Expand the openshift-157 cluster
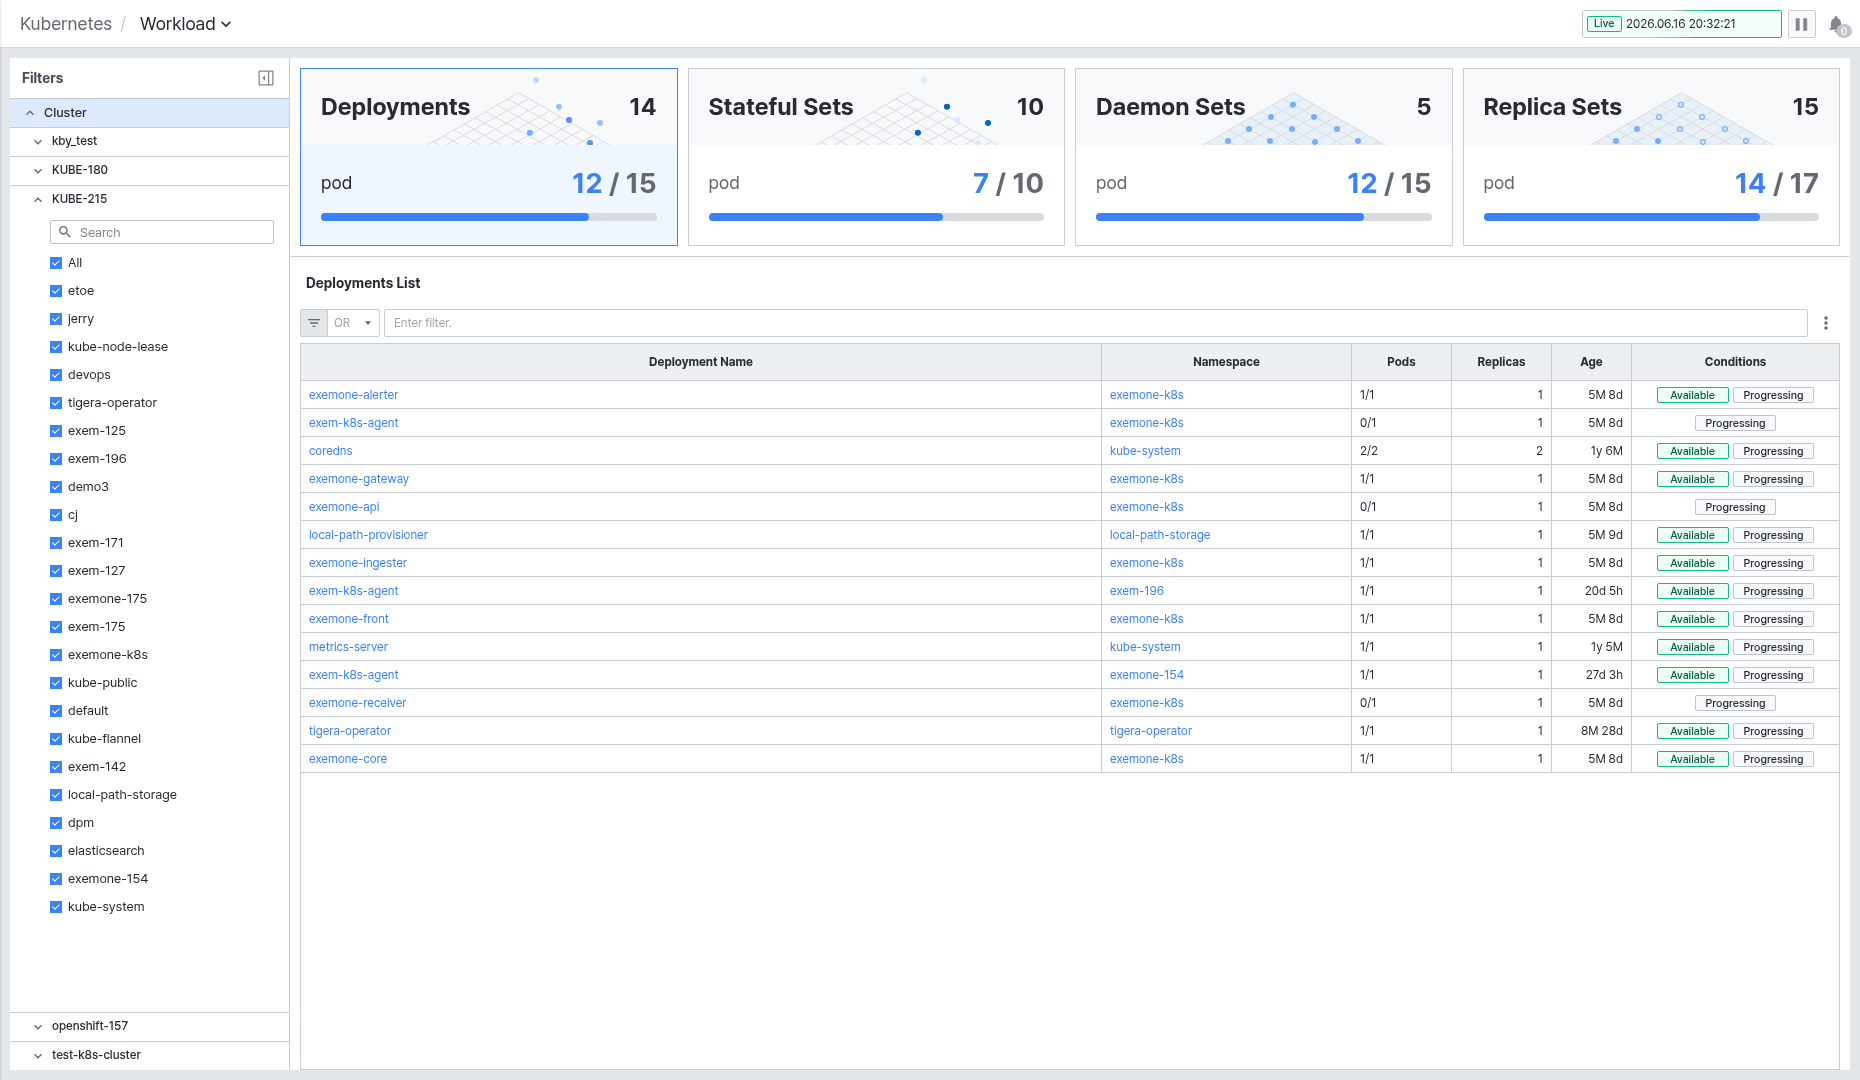Image resolution: width=1860 pixels, height=1080 pixels. coord(38,1026)
